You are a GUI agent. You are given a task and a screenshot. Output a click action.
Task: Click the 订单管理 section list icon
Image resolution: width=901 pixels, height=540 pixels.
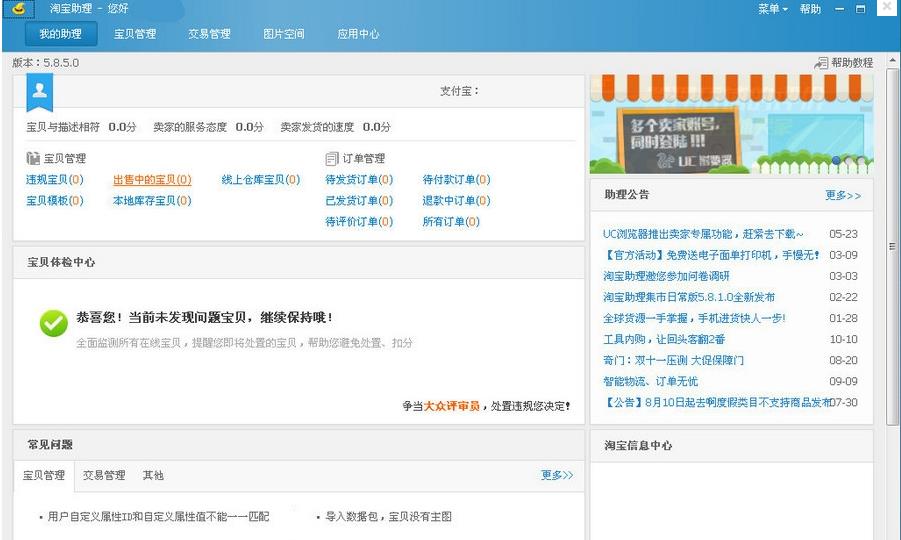pos(332,158)
